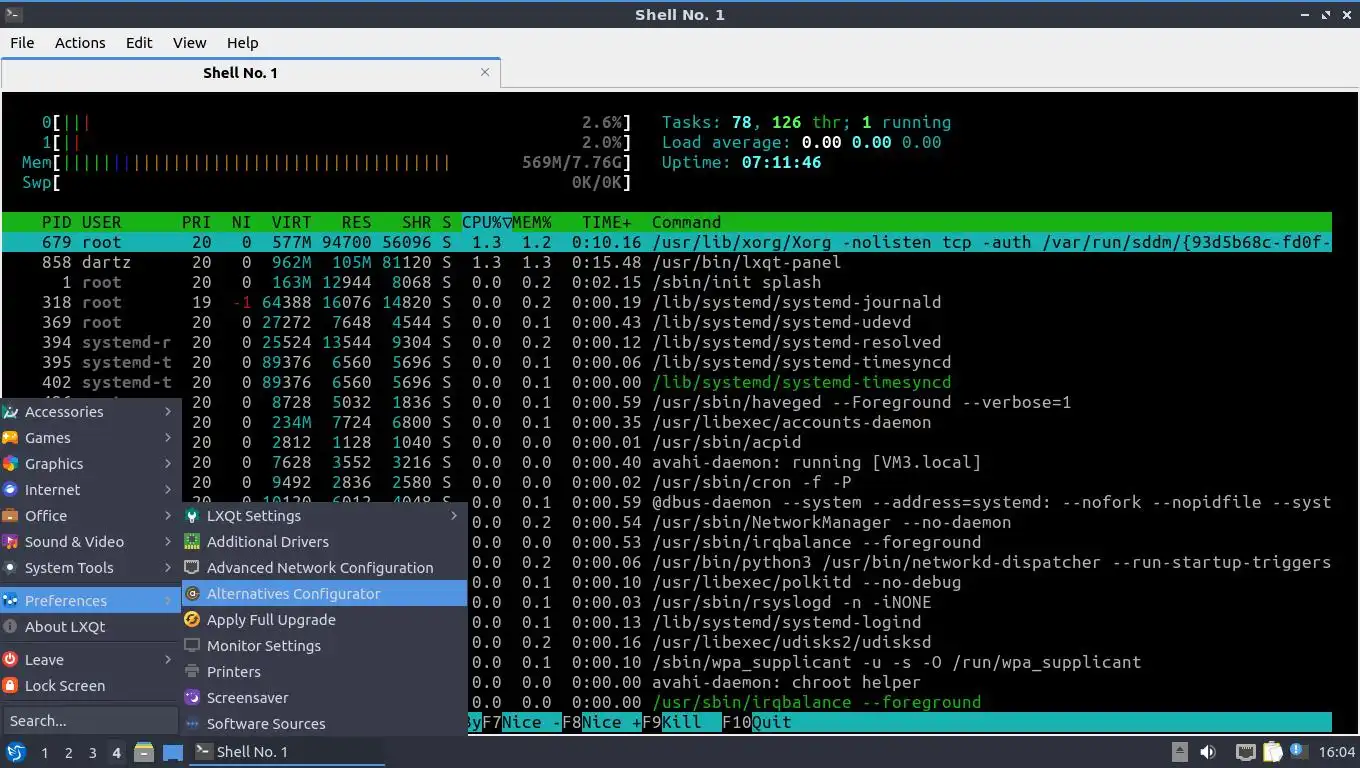Viewport: 1360px width, 768px height.
Task: Click the Sound & Video icon
Action: (x=10, y=542)
